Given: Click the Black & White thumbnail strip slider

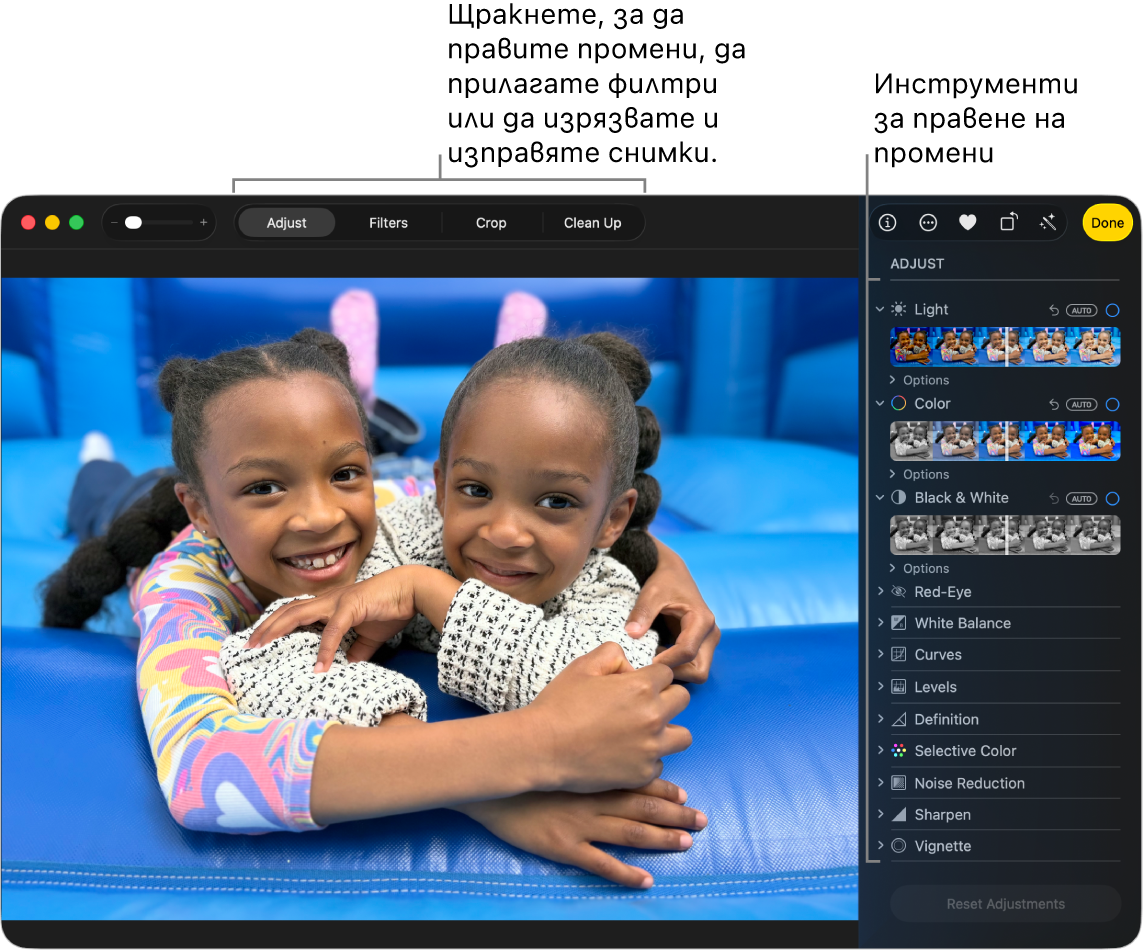Looking at the screenshot, I should [1007, 536].
